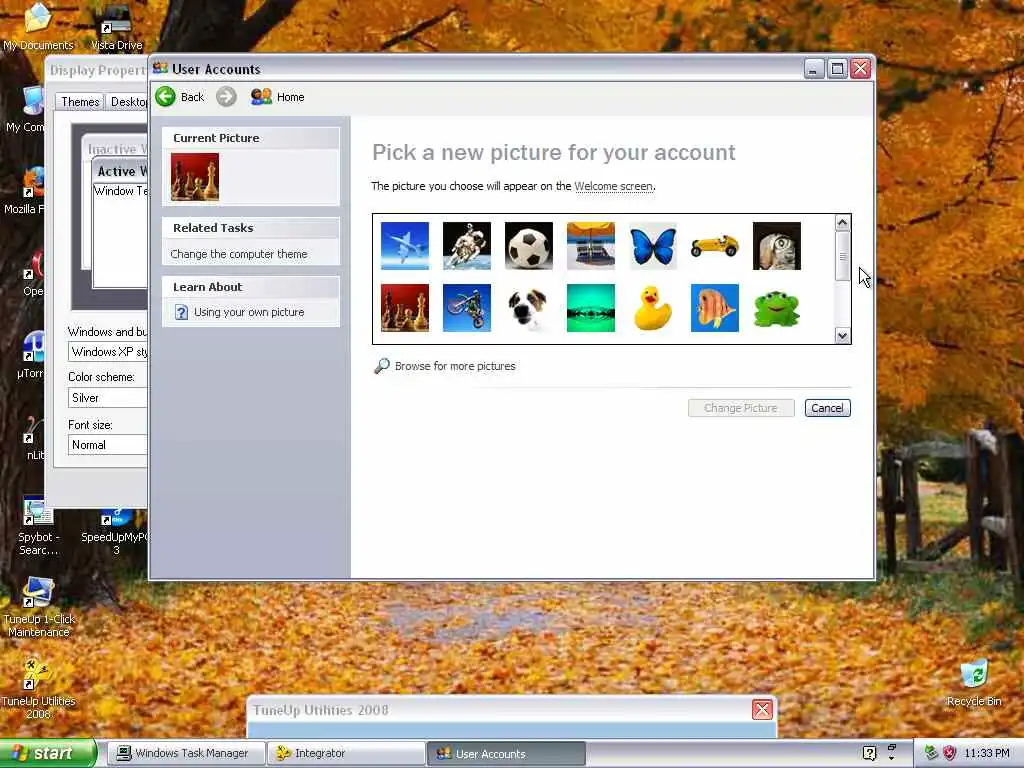Image resolution: width=1024 pixels, height=768 pixels.
Task: Click the User Accounts title bar icon
Action: point(160,68)
